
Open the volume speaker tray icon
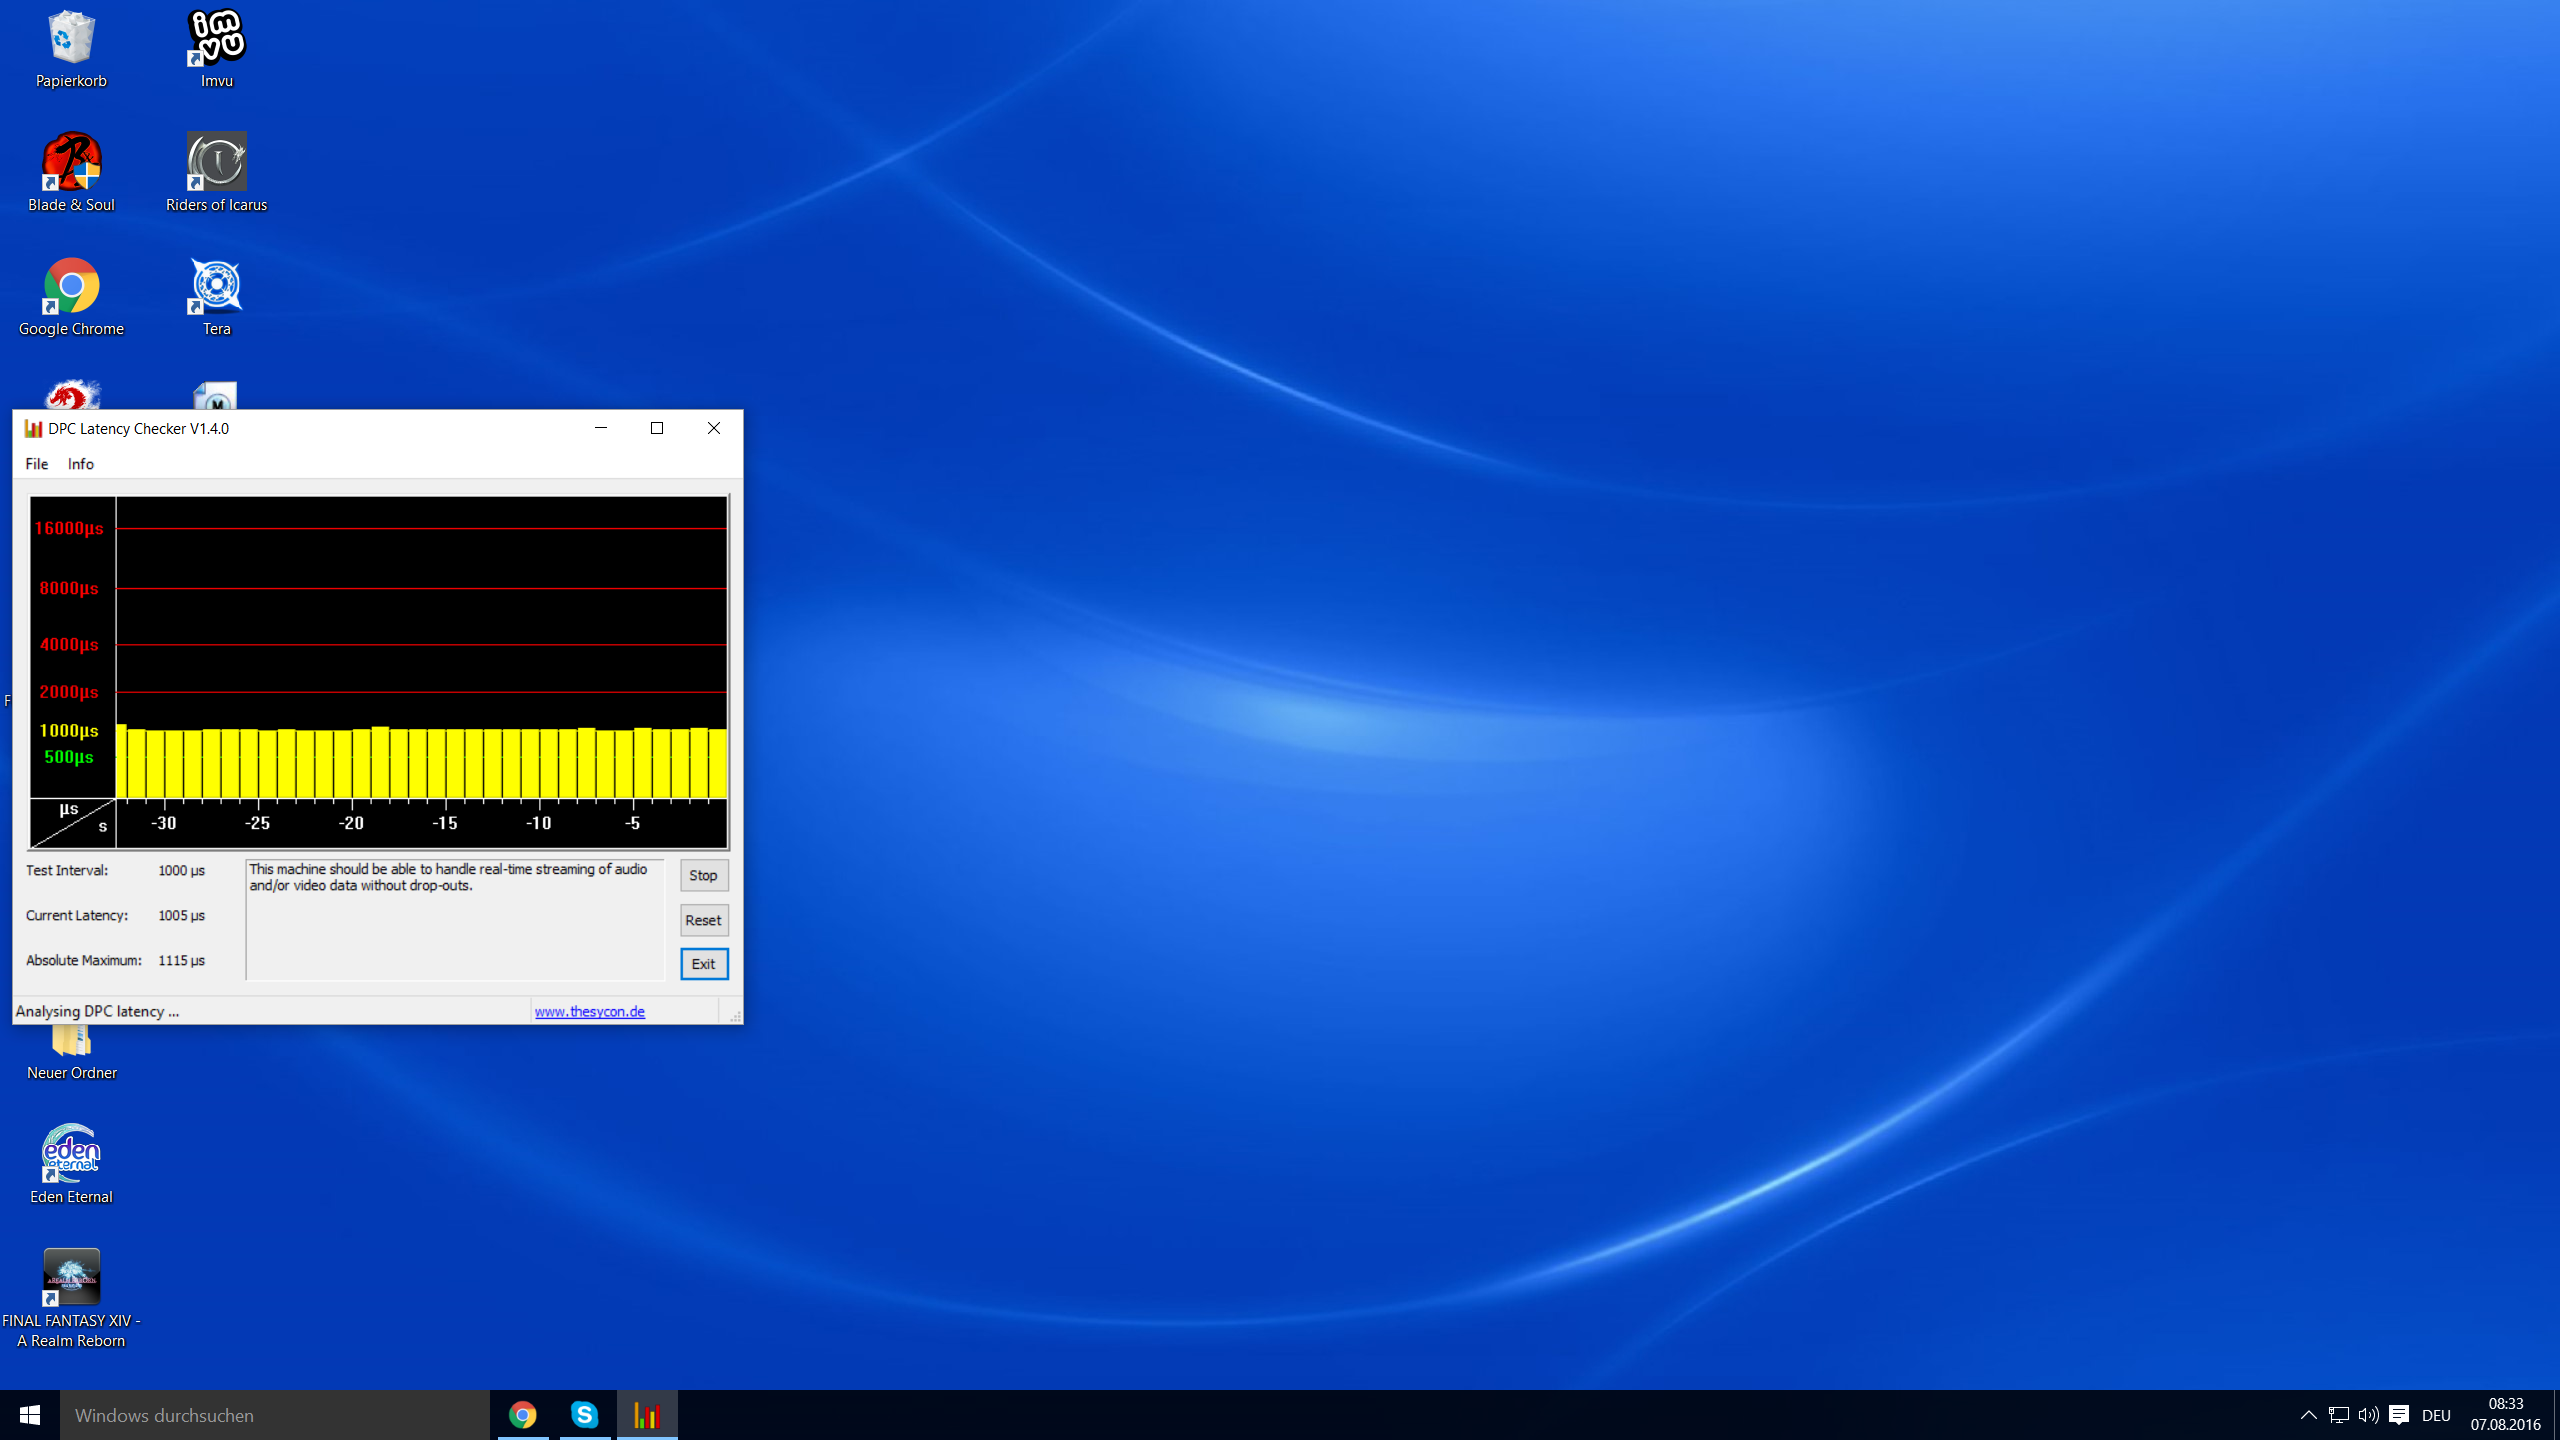pos(2368,1415)
